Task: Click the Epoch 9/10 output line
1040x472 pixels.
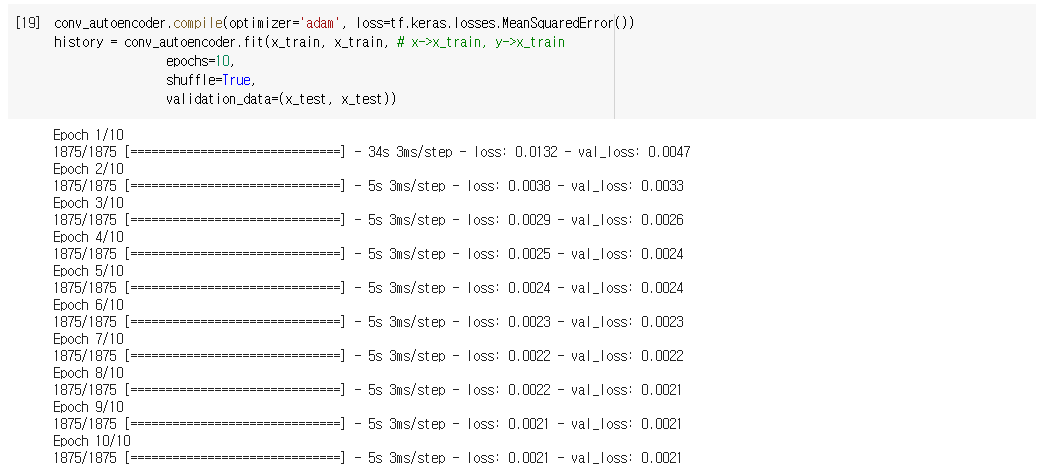Action: click(88, 407)
